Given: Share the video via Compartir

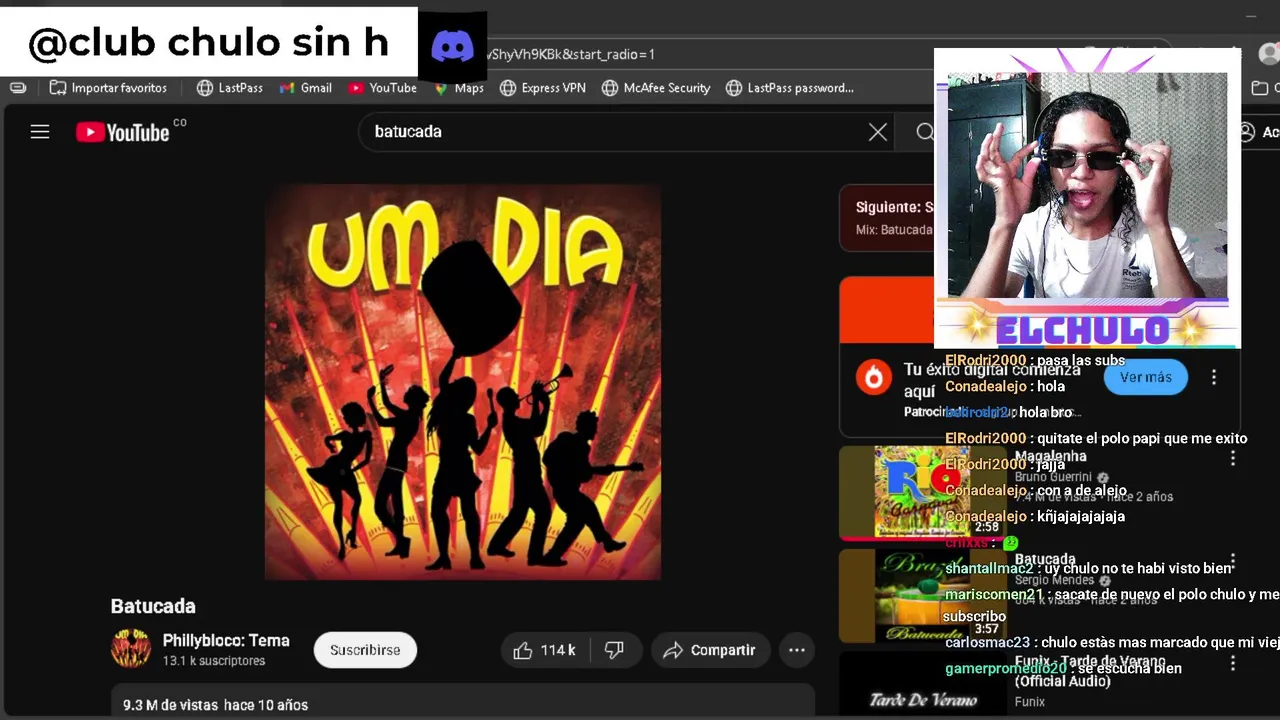Looking at the screenshot, I should (710, 650).
